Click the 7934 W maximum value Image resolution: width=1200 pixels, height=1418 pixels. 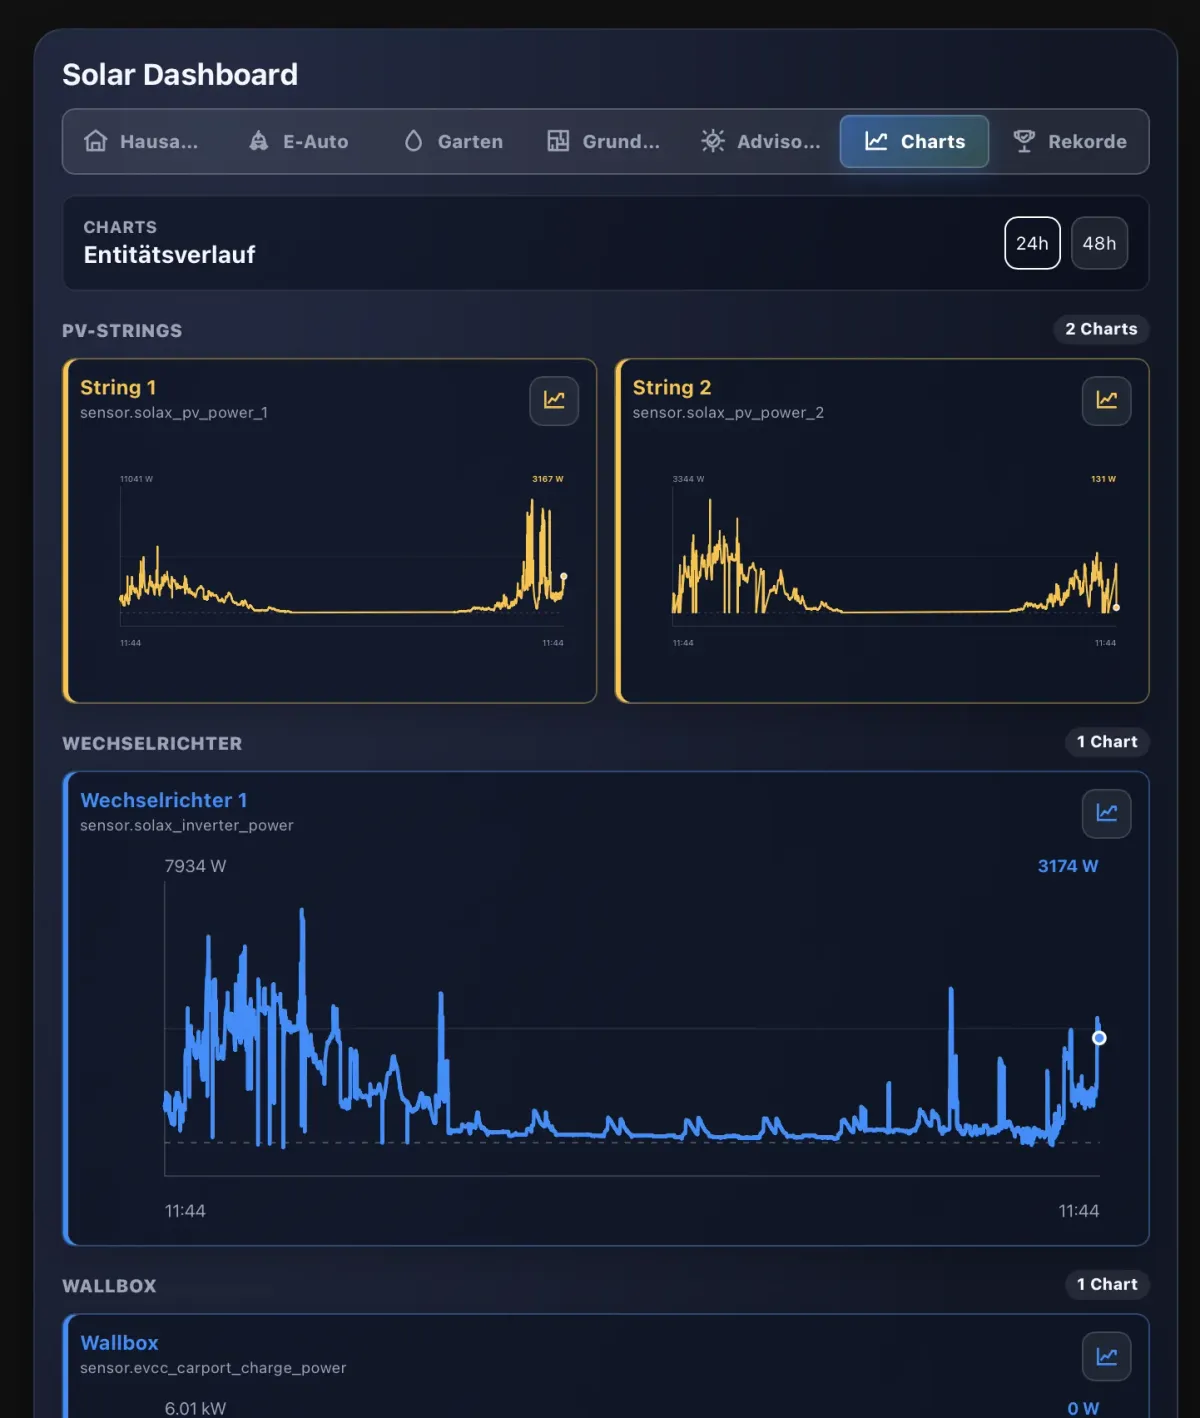click(195, 866)
